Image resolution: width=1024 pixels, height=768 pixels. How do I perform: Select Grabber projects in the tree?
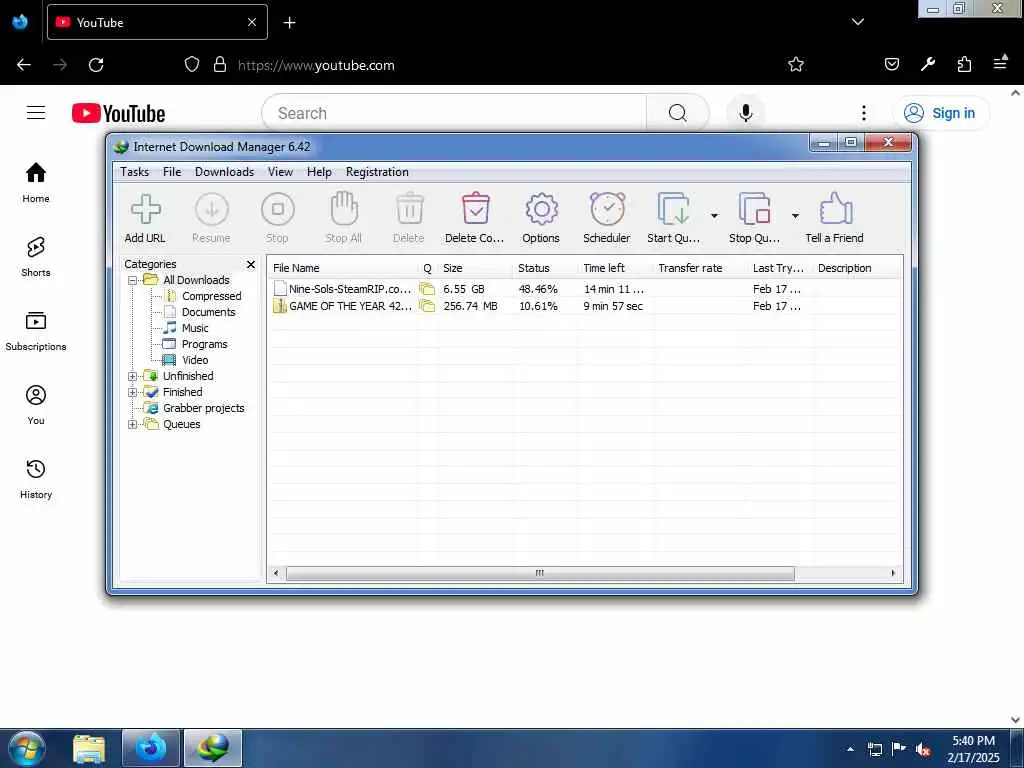pyautogui.click(x=203, y=408)
